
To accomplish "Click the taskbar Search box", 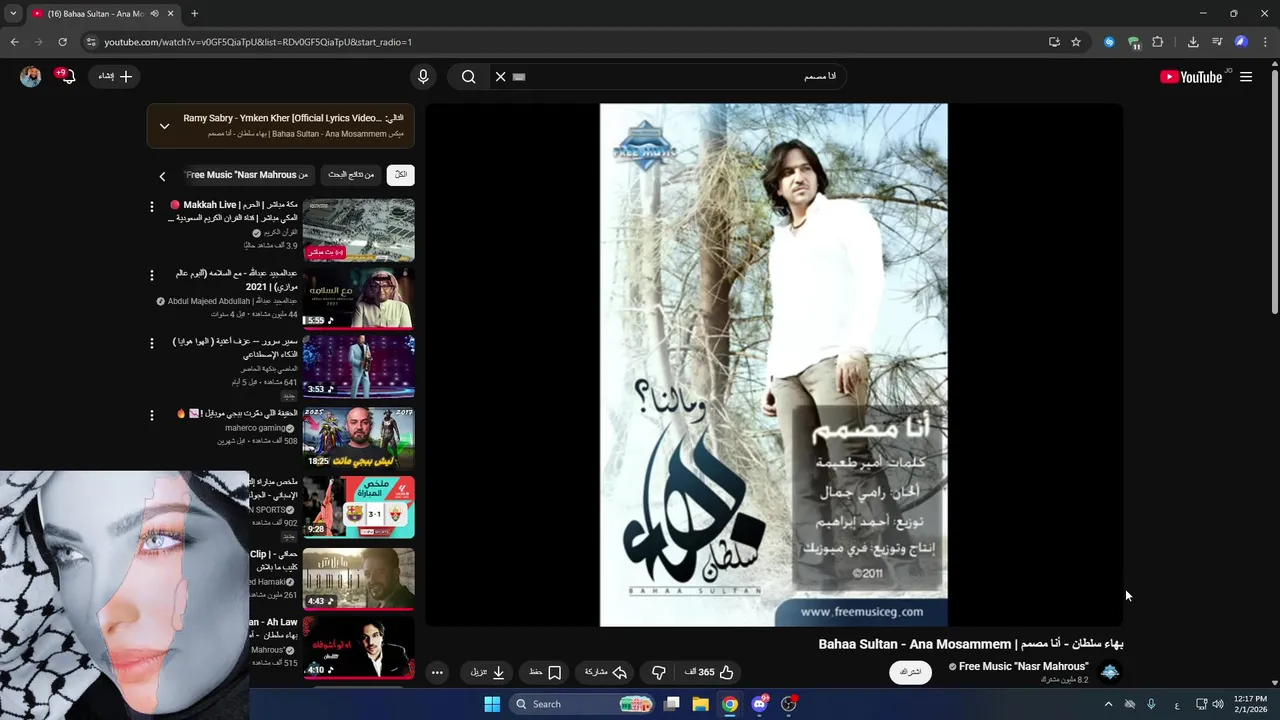I will 583,704.
